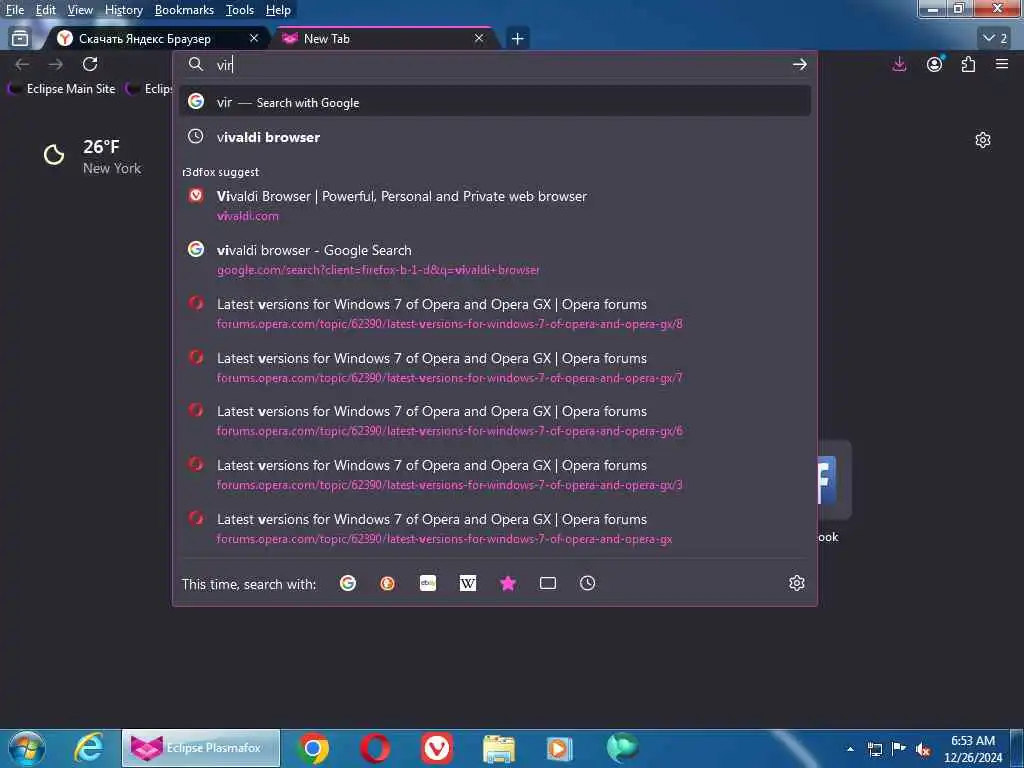Open a new tab with plus button
The image size is (1024, 768).
tap(517, 39)
